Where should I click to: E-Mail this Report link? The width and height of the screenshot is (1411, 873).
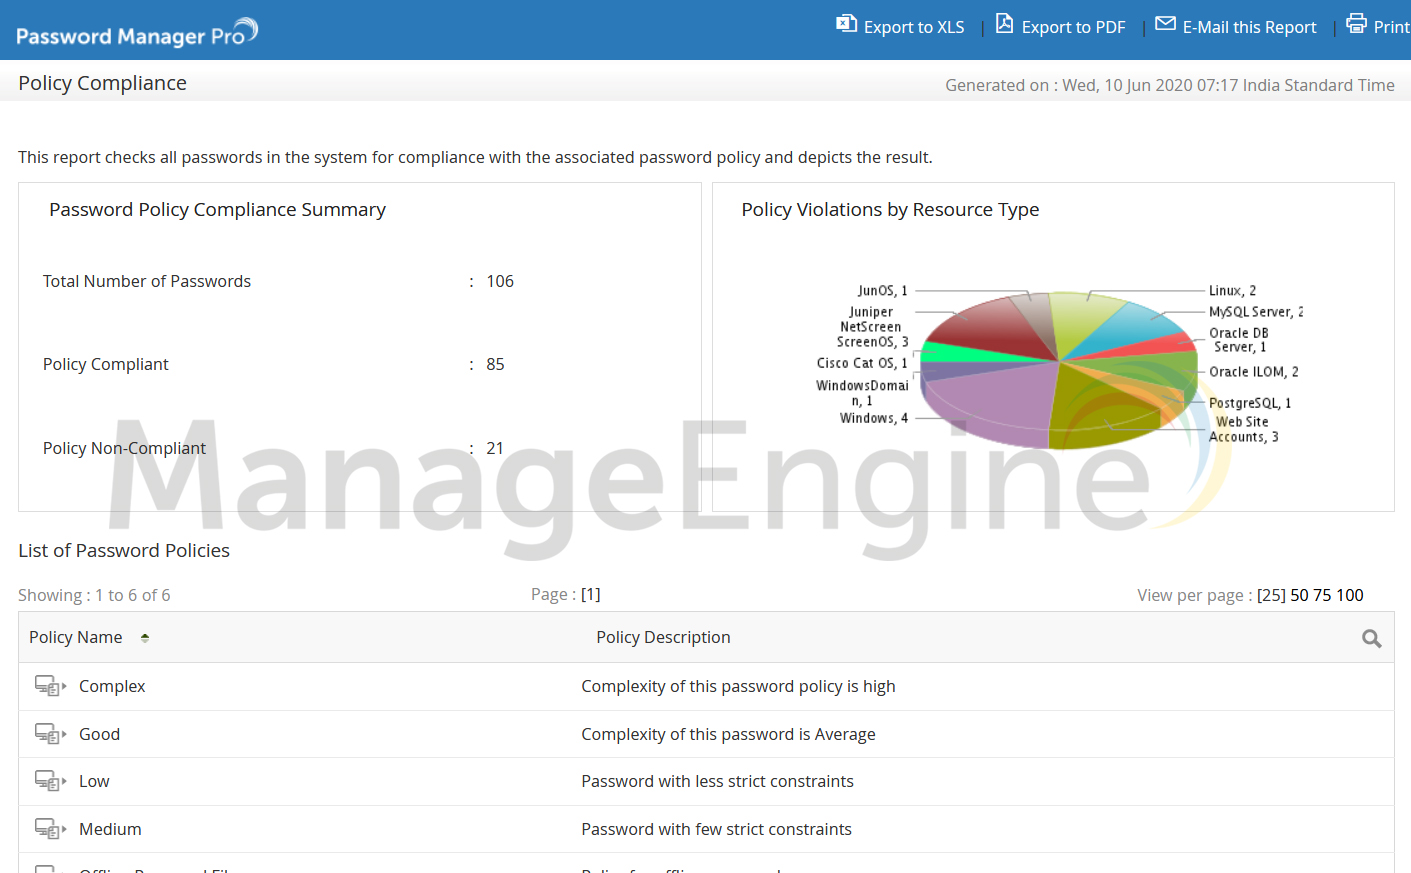pos(1249,27)
